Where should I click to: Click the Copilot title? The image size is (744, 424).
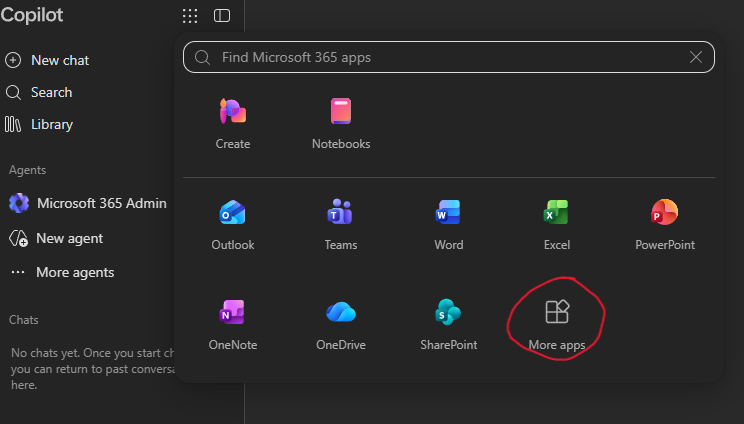32,15
